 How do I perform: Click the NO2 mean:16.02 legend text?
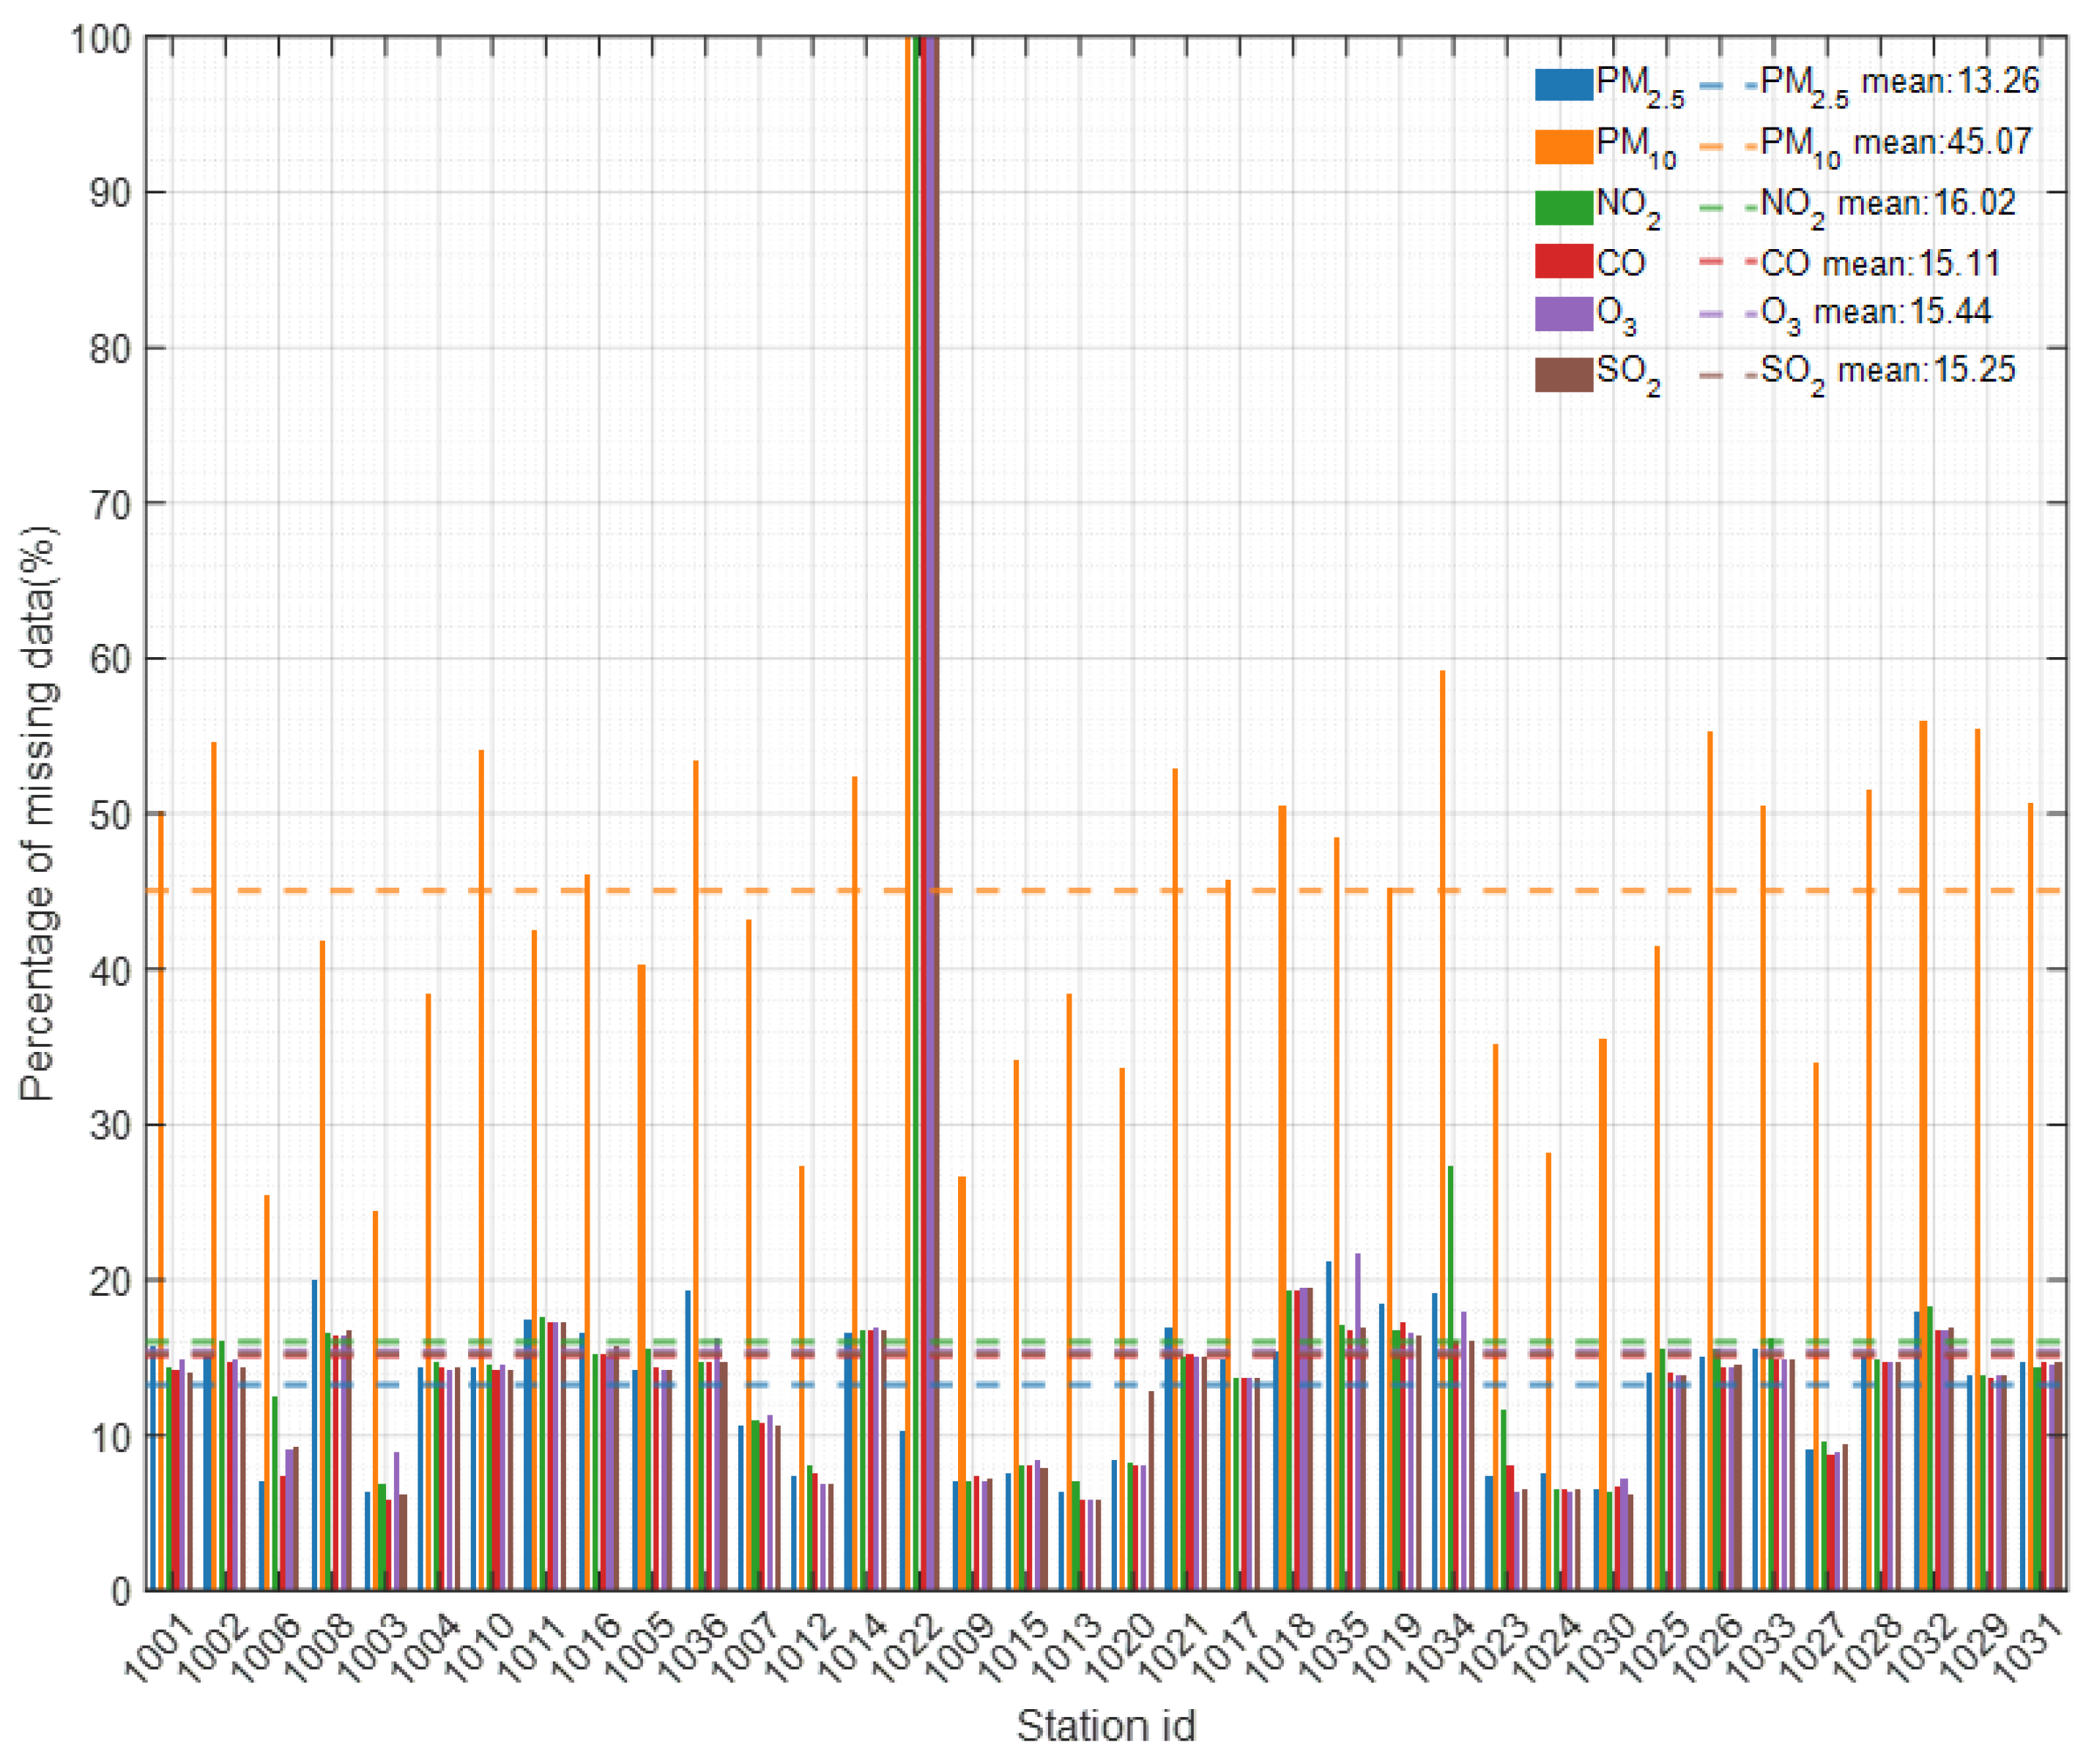1887,204
